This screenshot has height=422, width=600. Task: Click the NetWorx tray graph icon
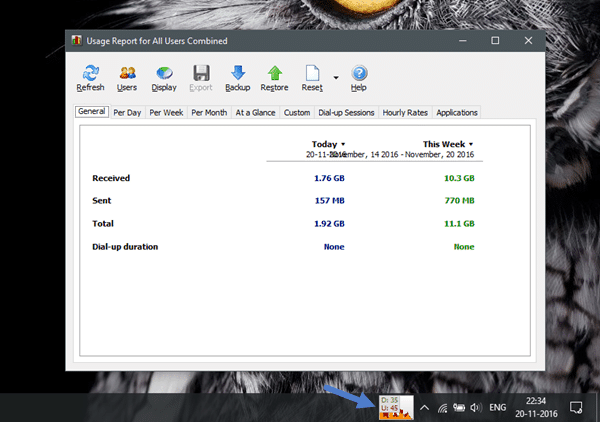tap(396, 407)
